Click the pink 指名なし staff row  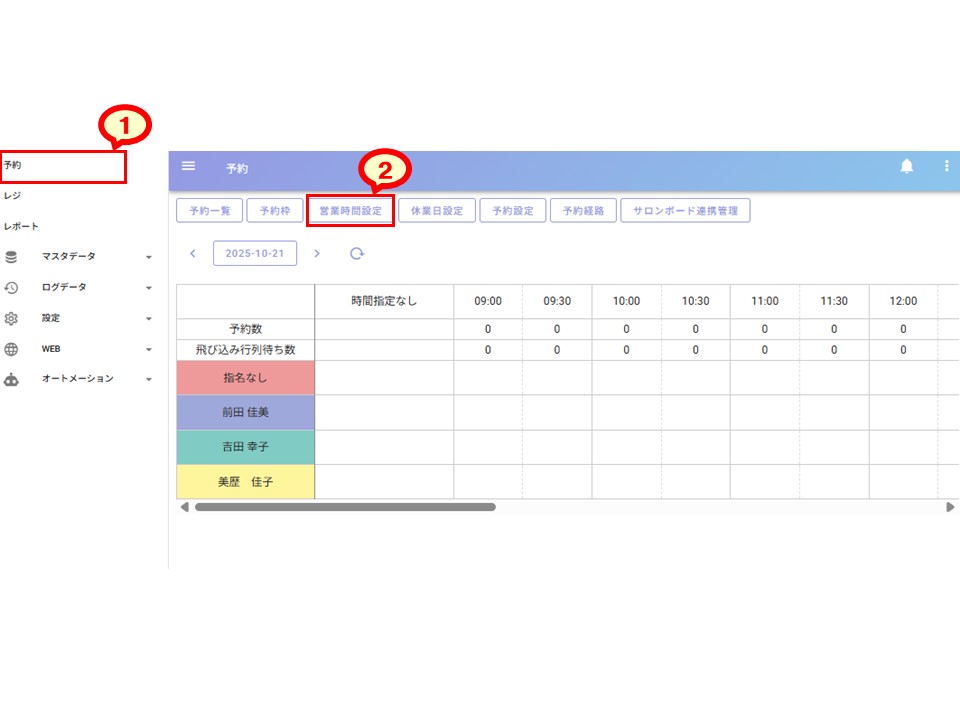click(246, 378)
